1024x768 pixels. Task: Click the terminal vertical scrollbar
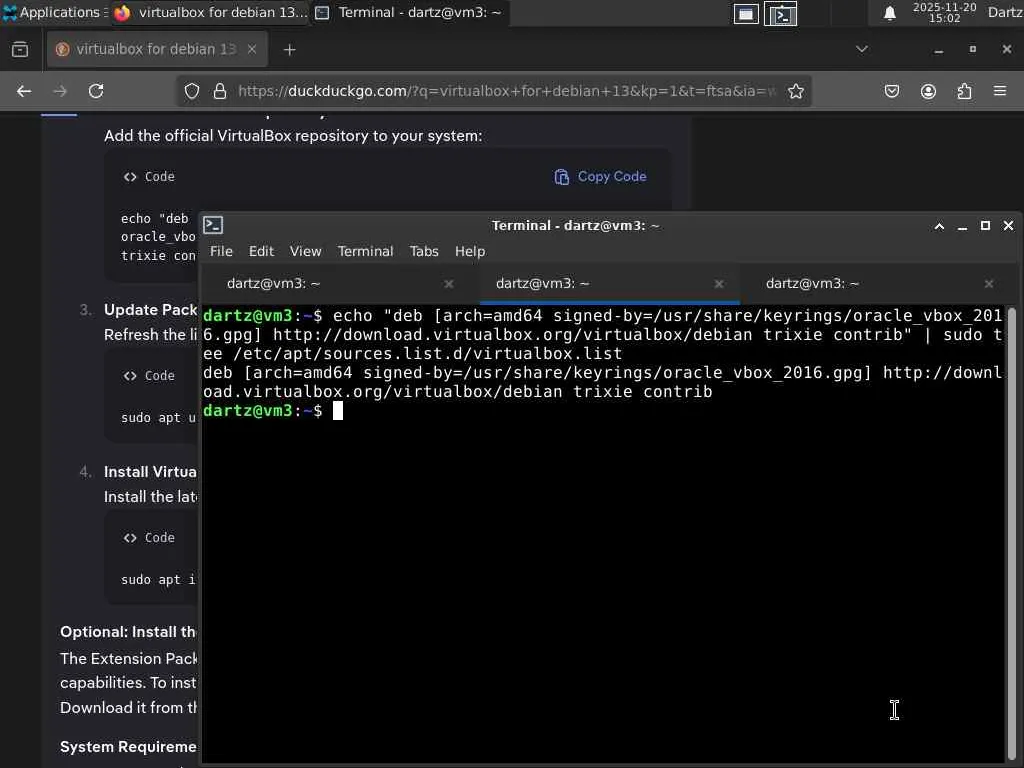point(1011,532)
